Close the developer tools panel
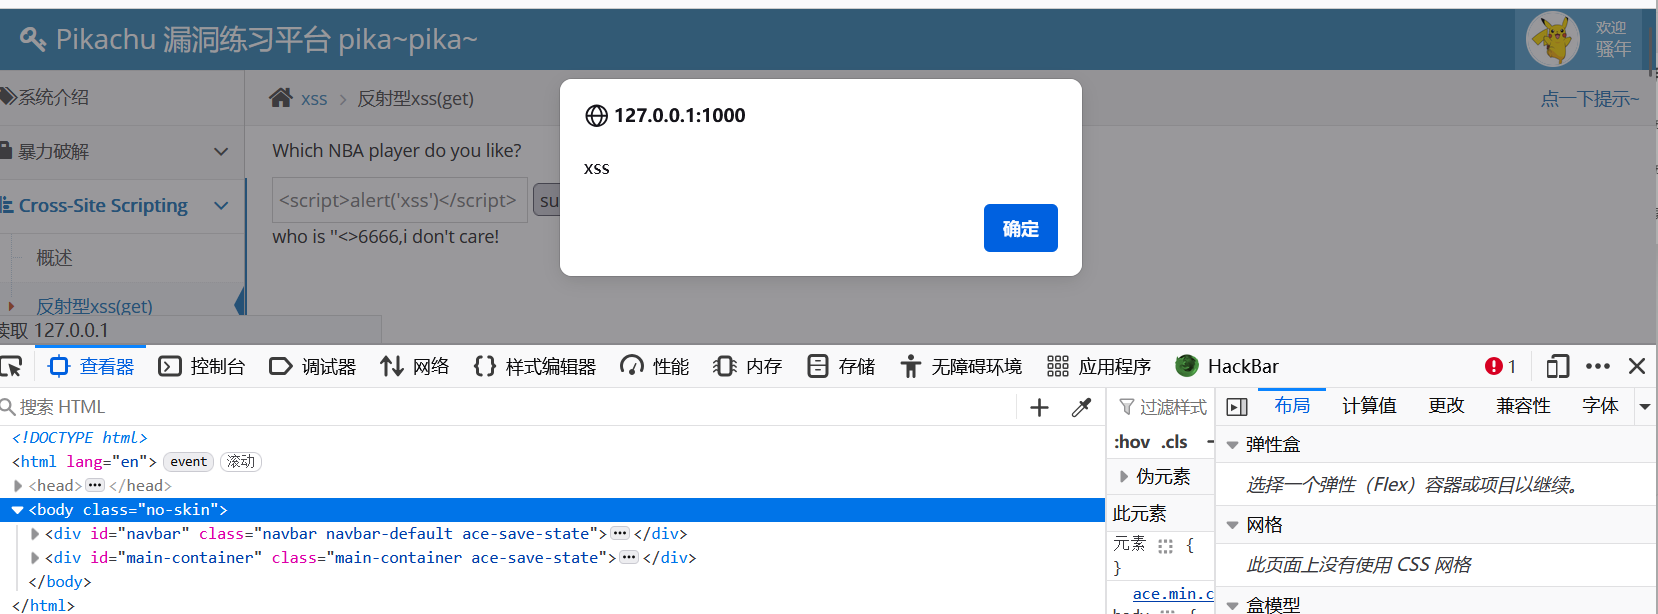This screenshot has width=1658, height=614. [1637, 367]
